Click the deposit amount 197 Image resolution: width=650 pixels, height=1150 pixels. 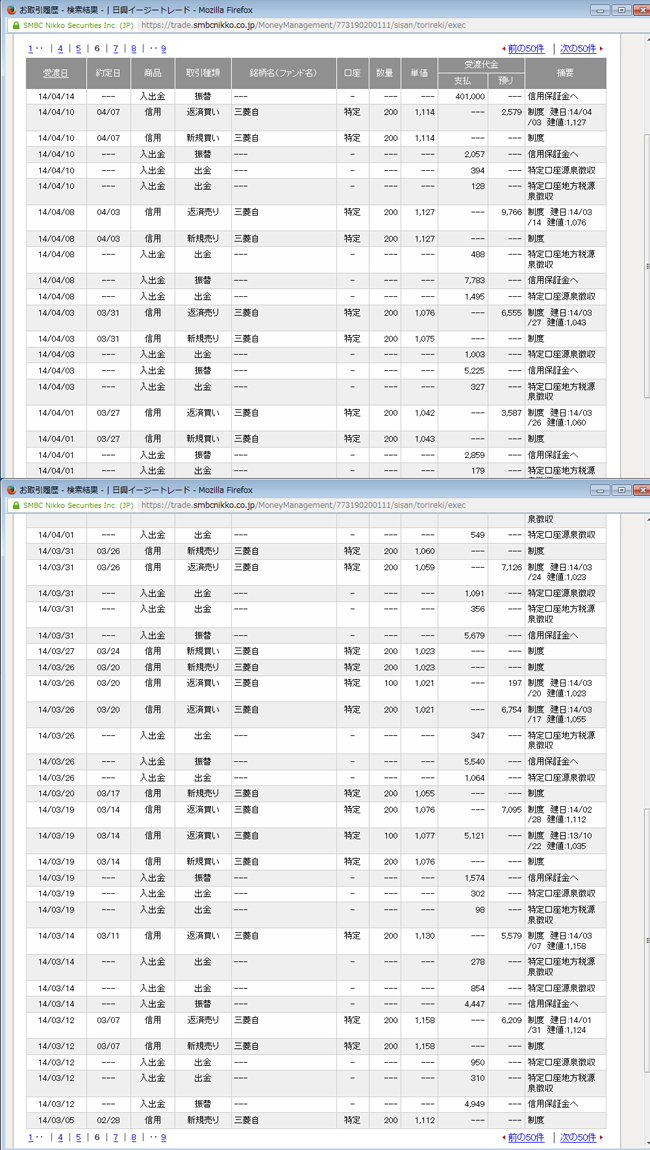coord(516,683)
